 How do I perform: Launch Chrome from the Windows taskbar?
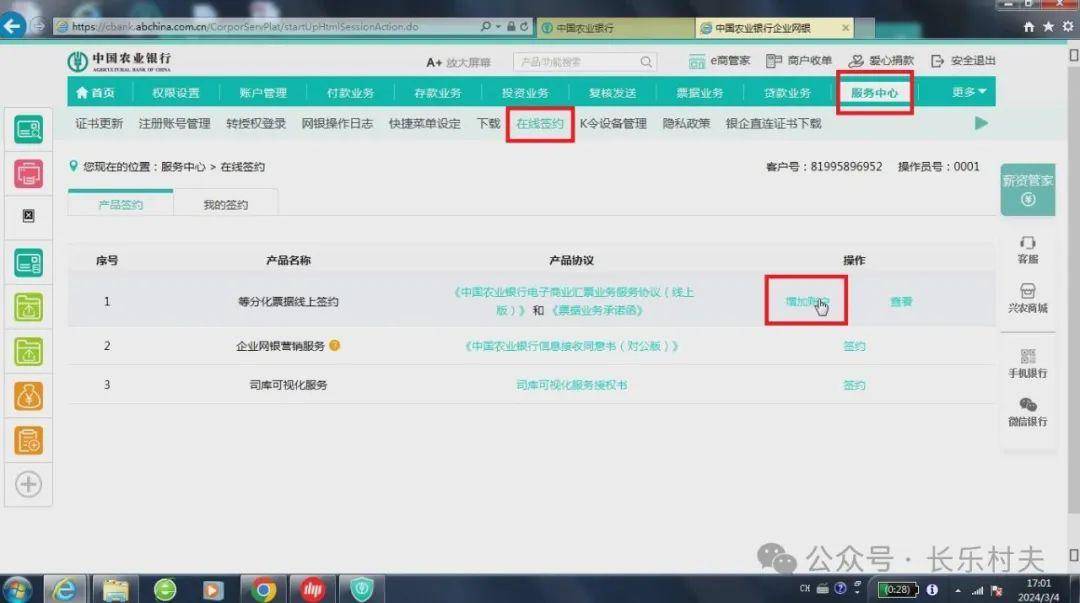click(x=262, y=590)
